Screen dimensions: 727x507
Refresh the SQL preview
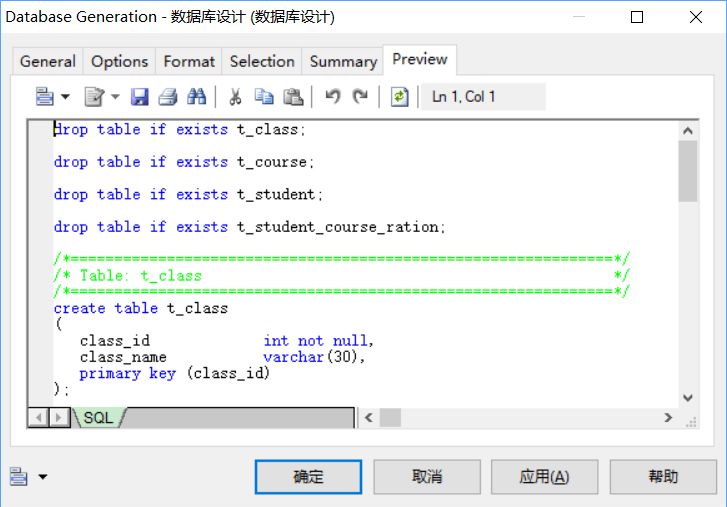[399, 96]
